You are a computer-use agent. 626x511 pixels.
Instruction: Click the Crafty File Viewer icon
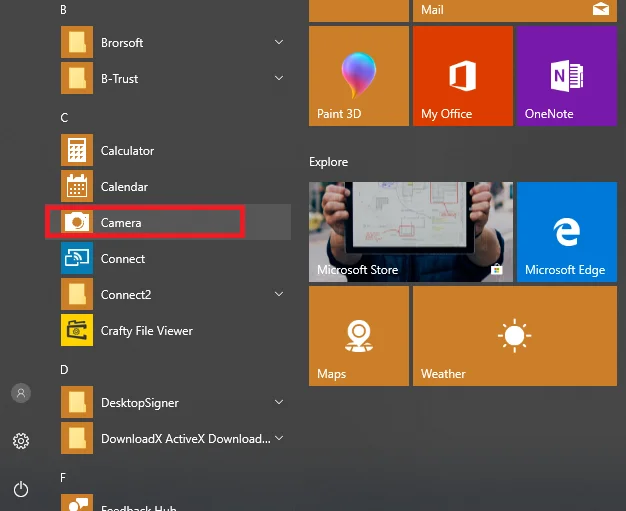coord(77,330)
